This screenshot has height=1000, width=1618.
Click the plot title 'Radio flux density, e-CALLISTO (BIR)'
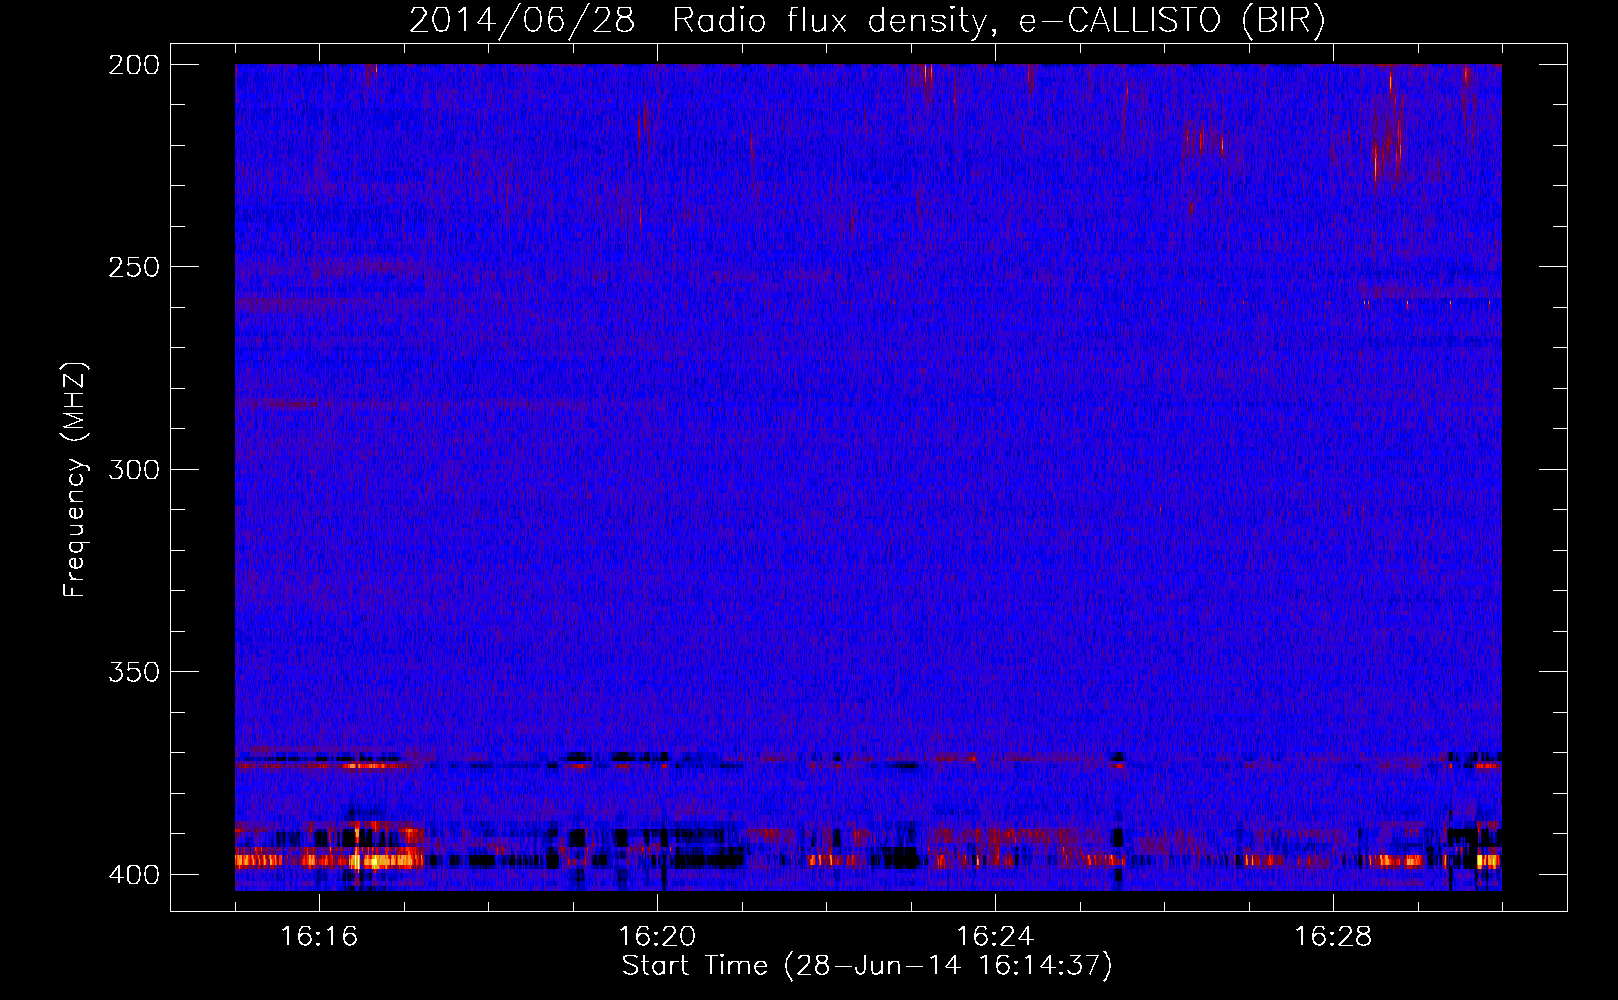pyautogui.click(x=998, y=21)
